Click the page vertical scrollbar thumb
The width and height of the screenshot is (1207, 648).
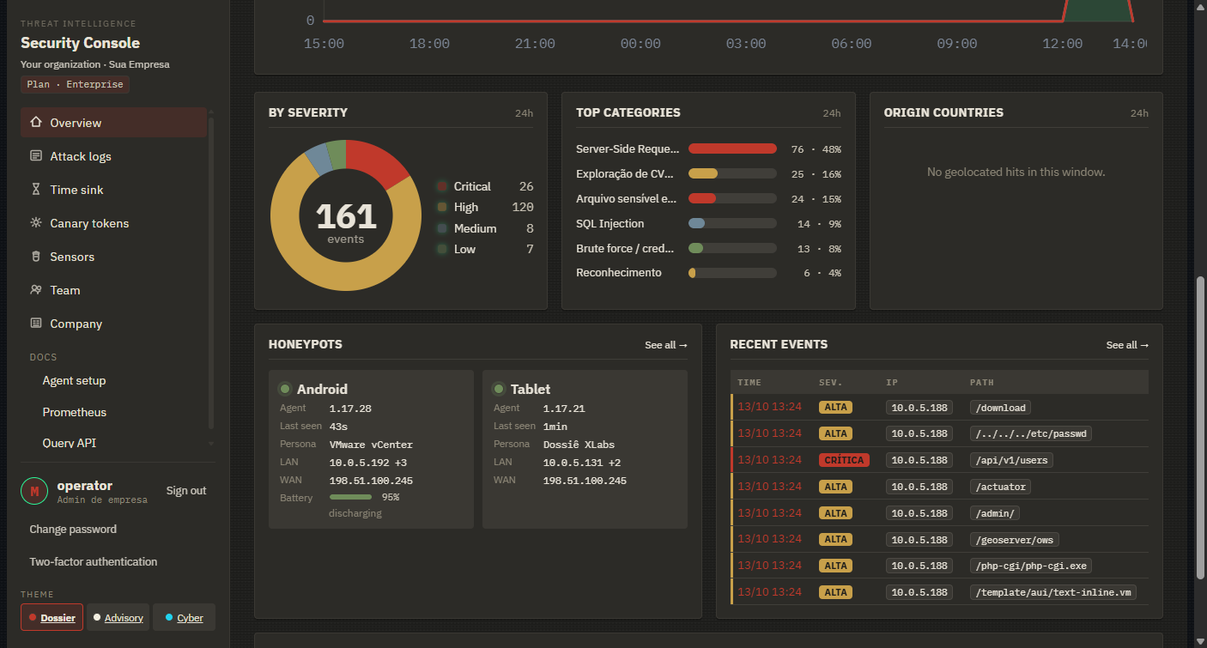click(x=1201, y=428)
